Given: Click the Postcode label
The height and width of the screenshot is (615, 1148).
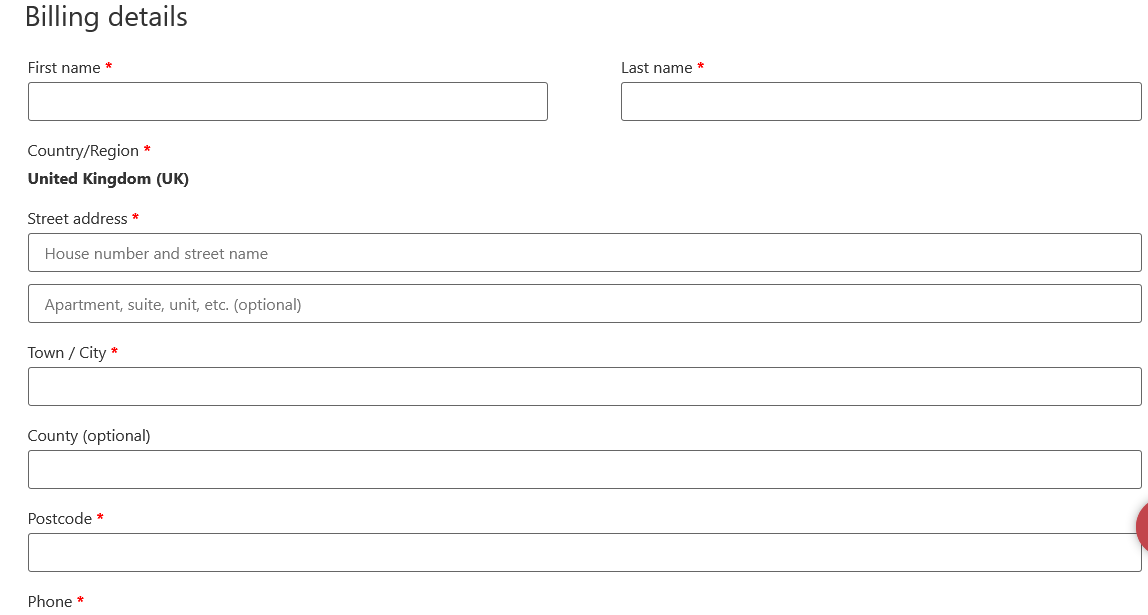Looking at the screenshot, I should point(59,518).
